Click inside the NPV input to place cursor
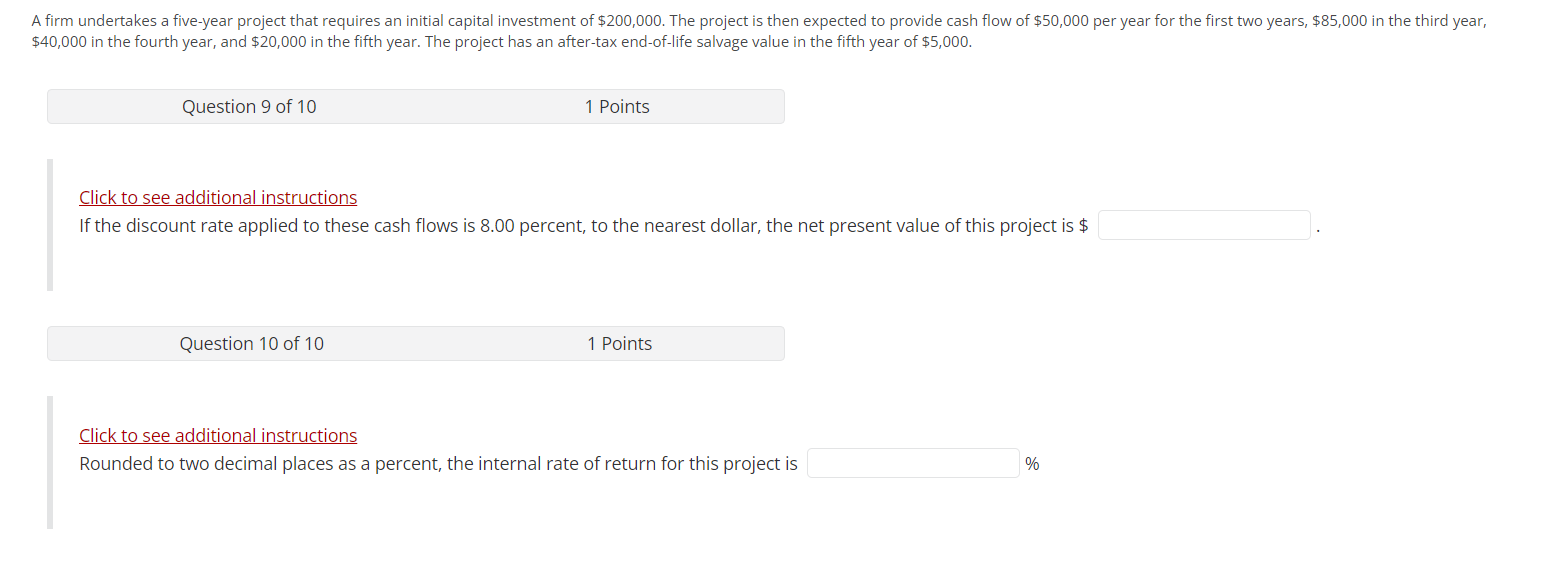The image size is (1543, 587). (1203, 225)
